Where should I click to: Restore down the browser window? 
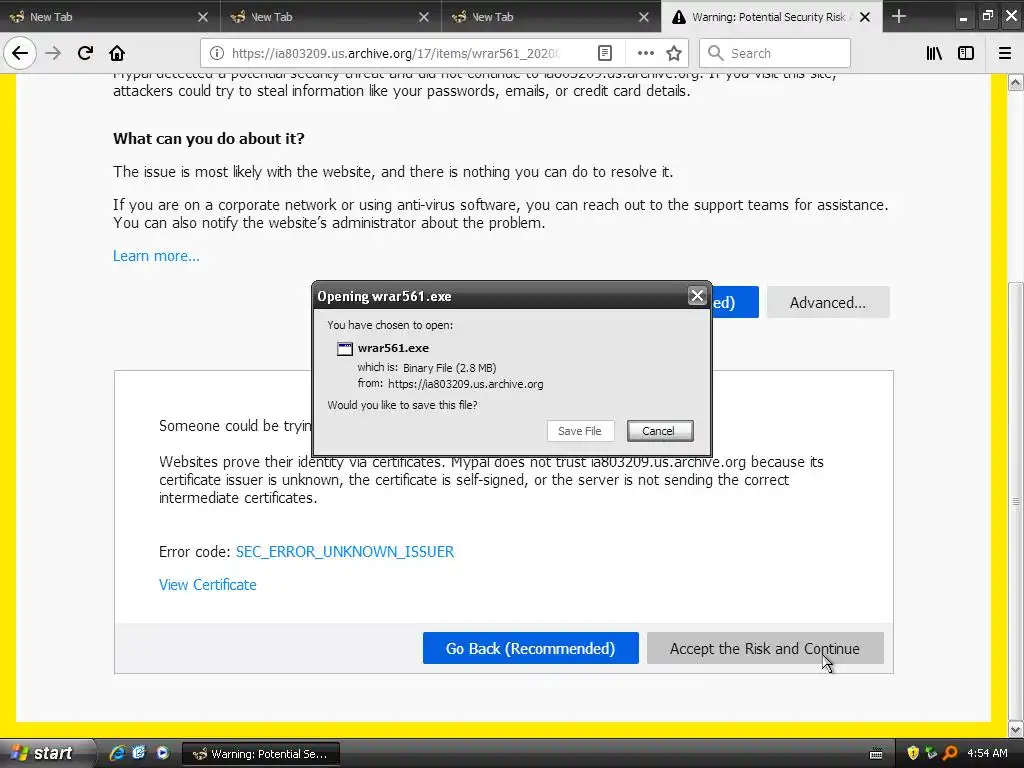point(987,16)
